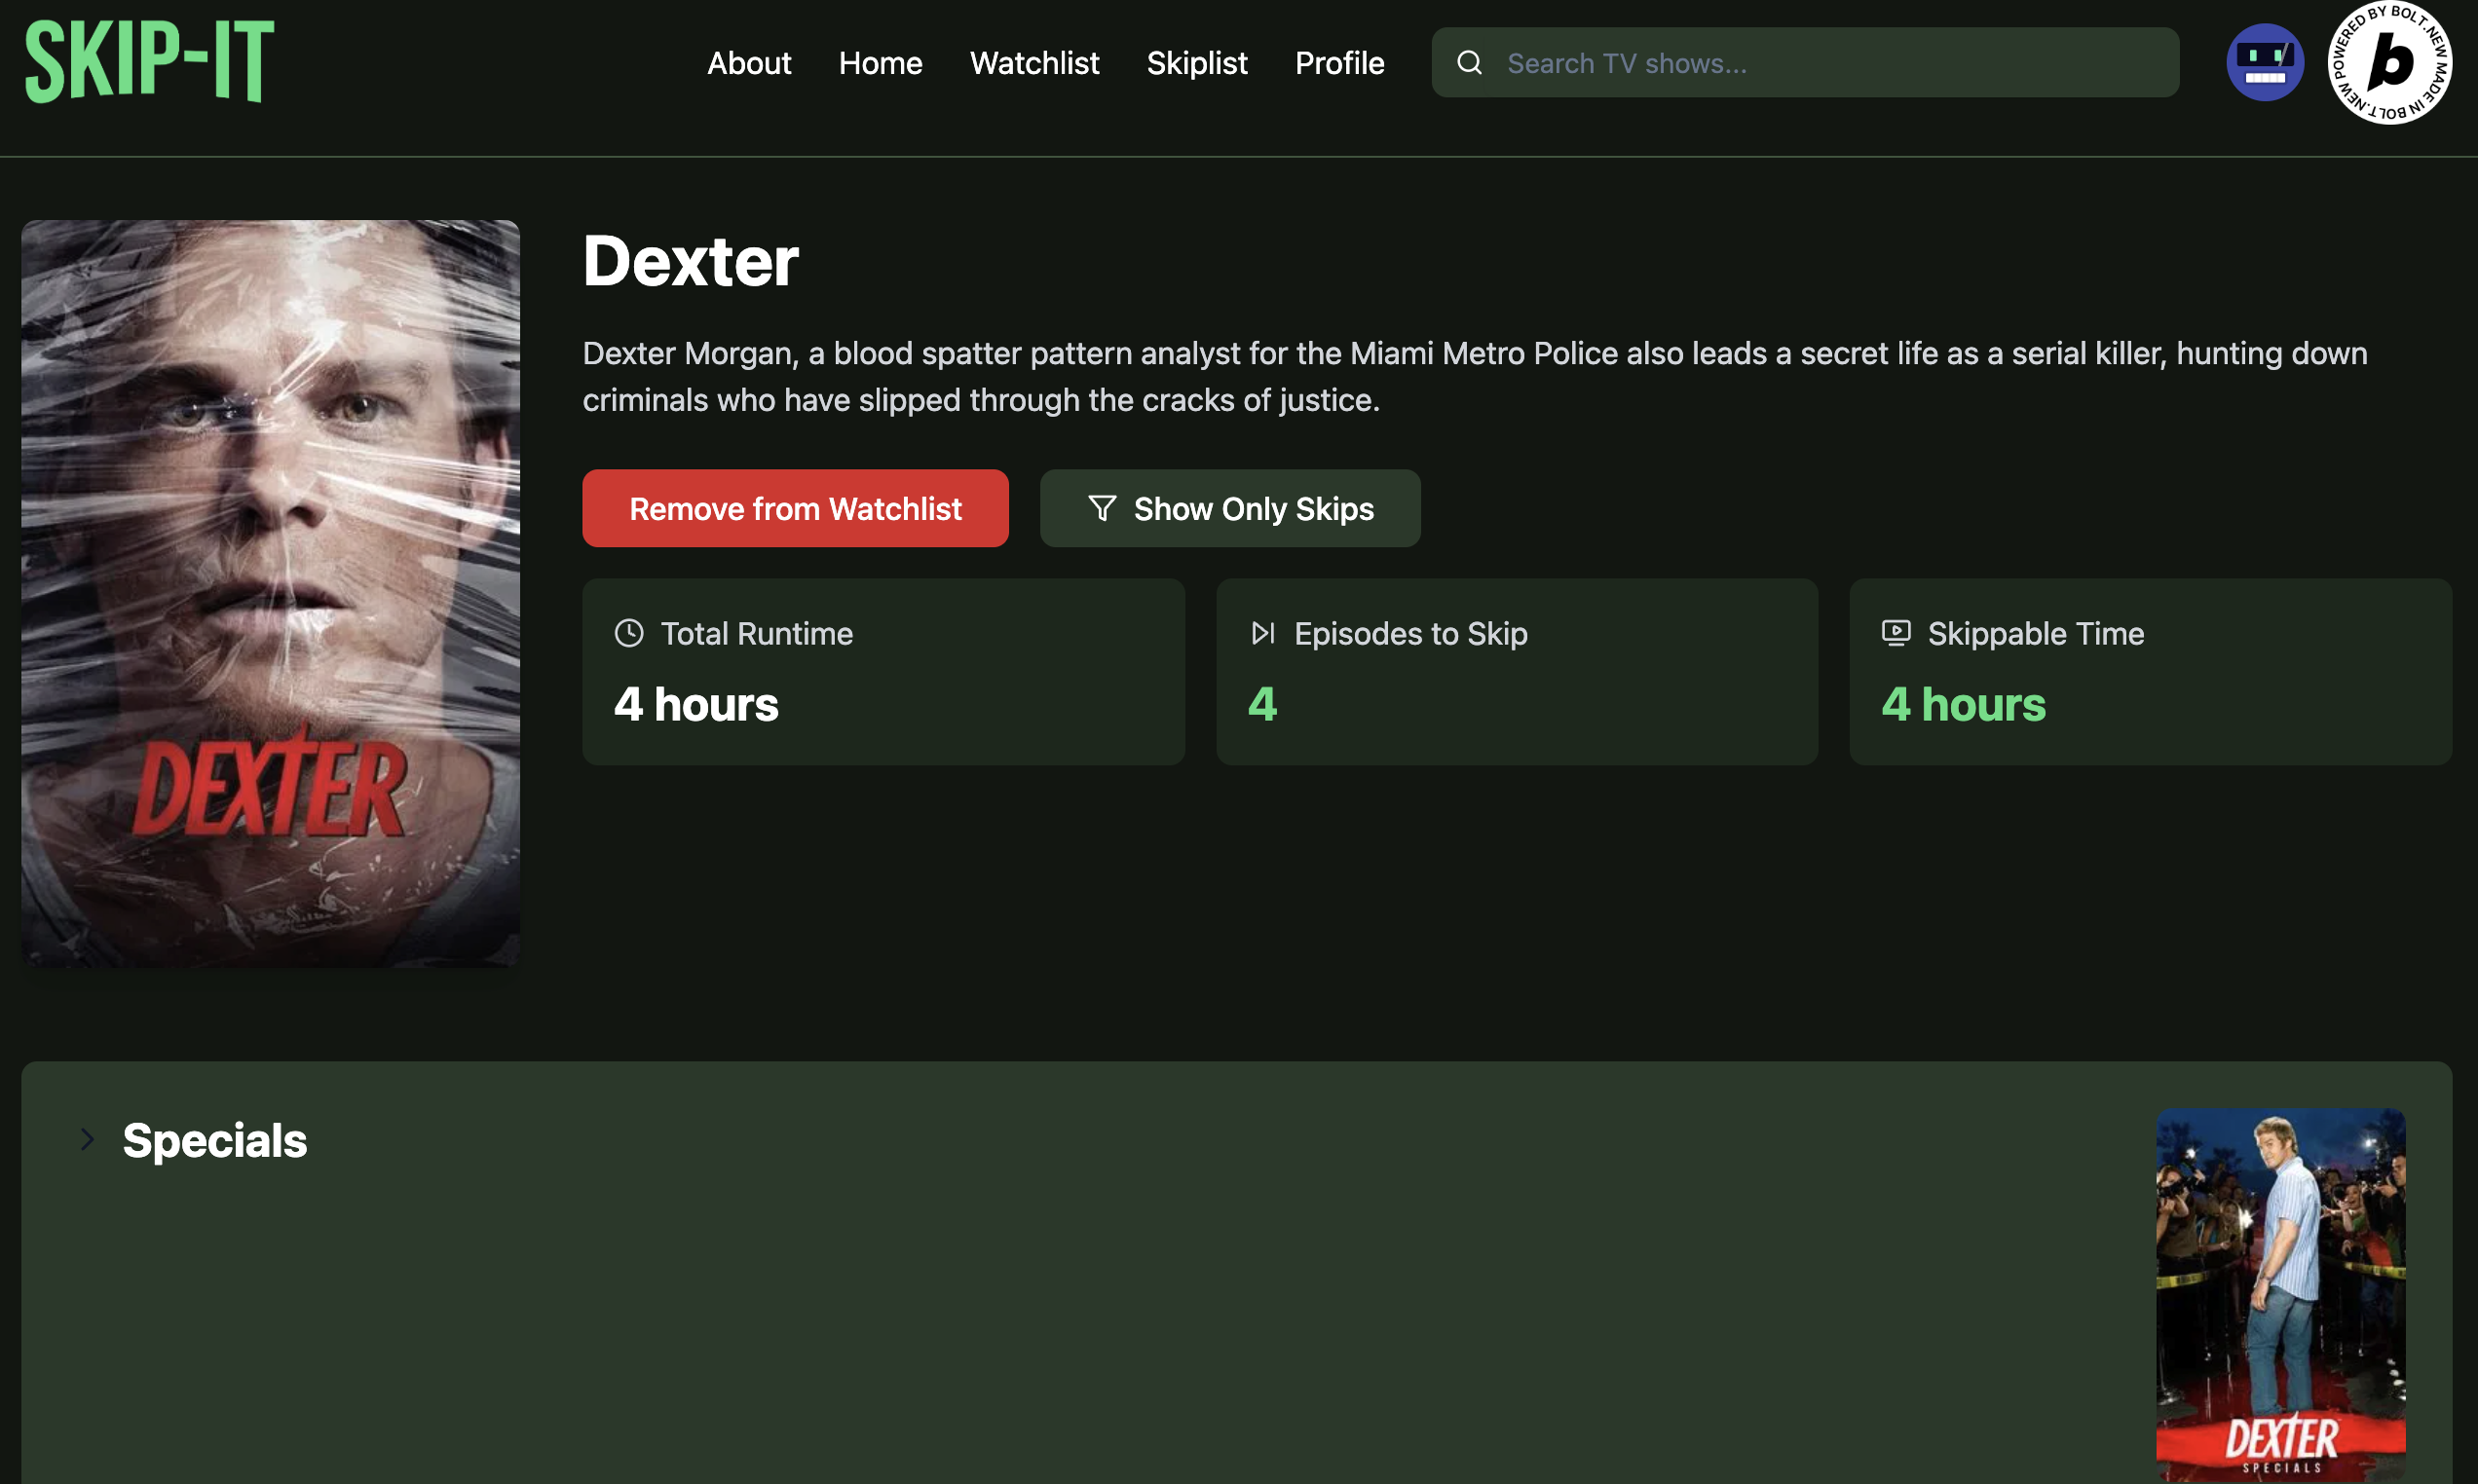Click the Total Runtime clock icon

click(x=629, y=633)
